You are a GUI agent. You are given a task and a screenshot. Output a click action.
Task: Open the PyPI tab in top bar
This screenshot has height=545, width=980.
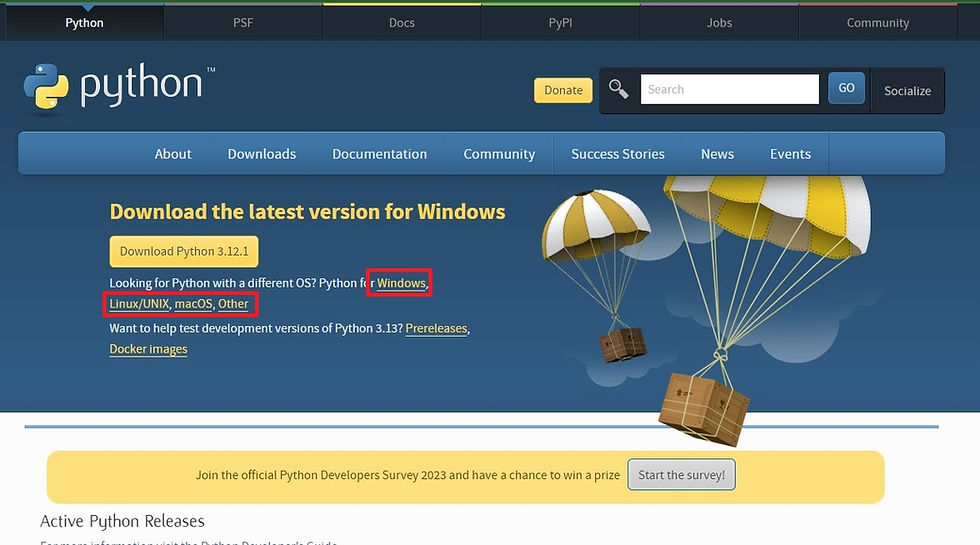point(561,22)
